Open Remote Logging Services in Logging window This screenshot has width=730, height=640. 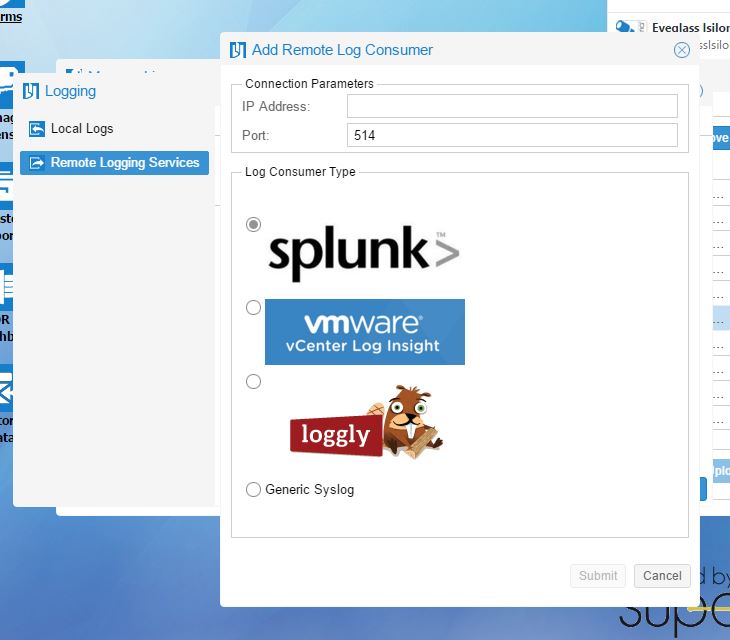[115, 162]
